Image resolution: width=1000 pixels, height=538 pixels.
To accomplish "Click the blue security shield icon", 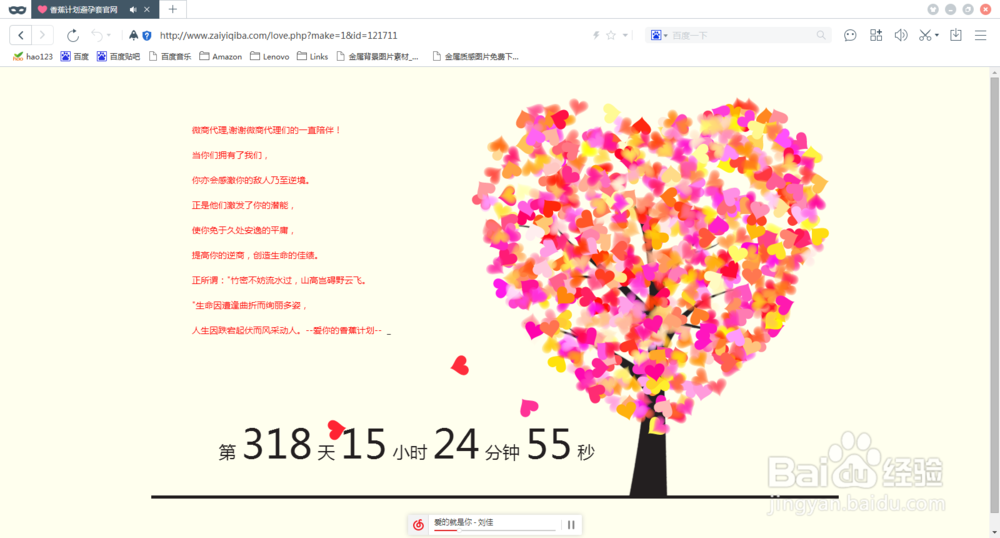I will click(x=147, y=36).
